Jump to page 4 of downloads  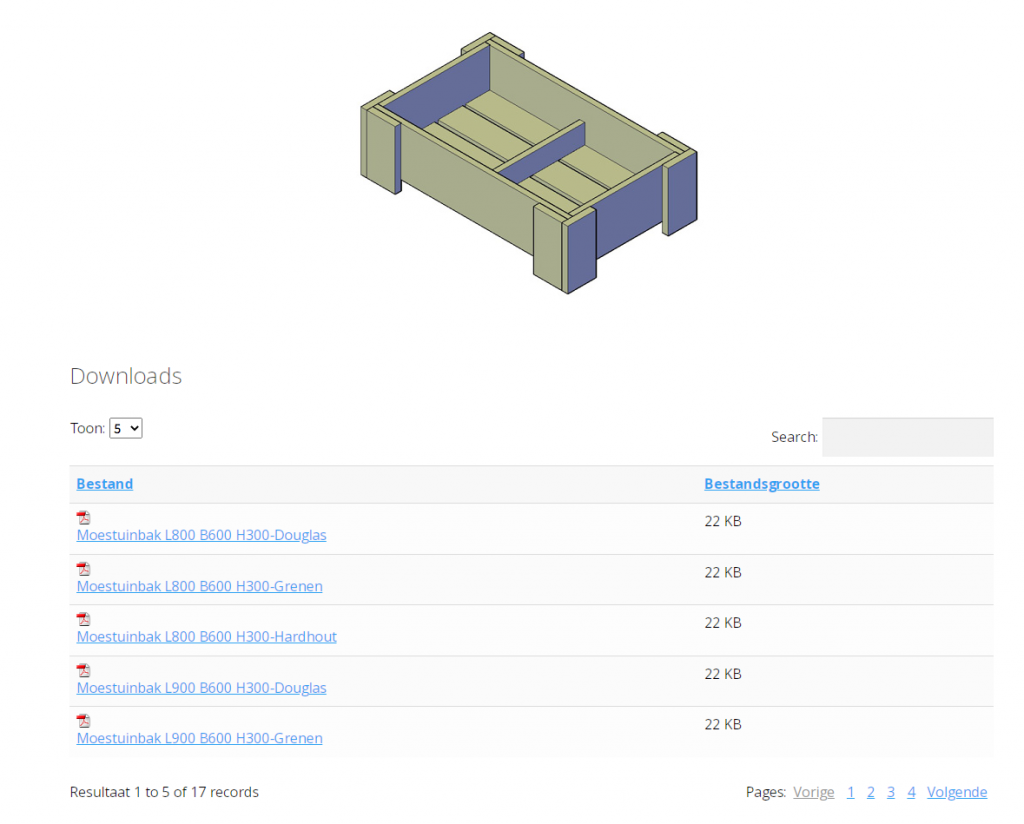(x=911, y=792)
